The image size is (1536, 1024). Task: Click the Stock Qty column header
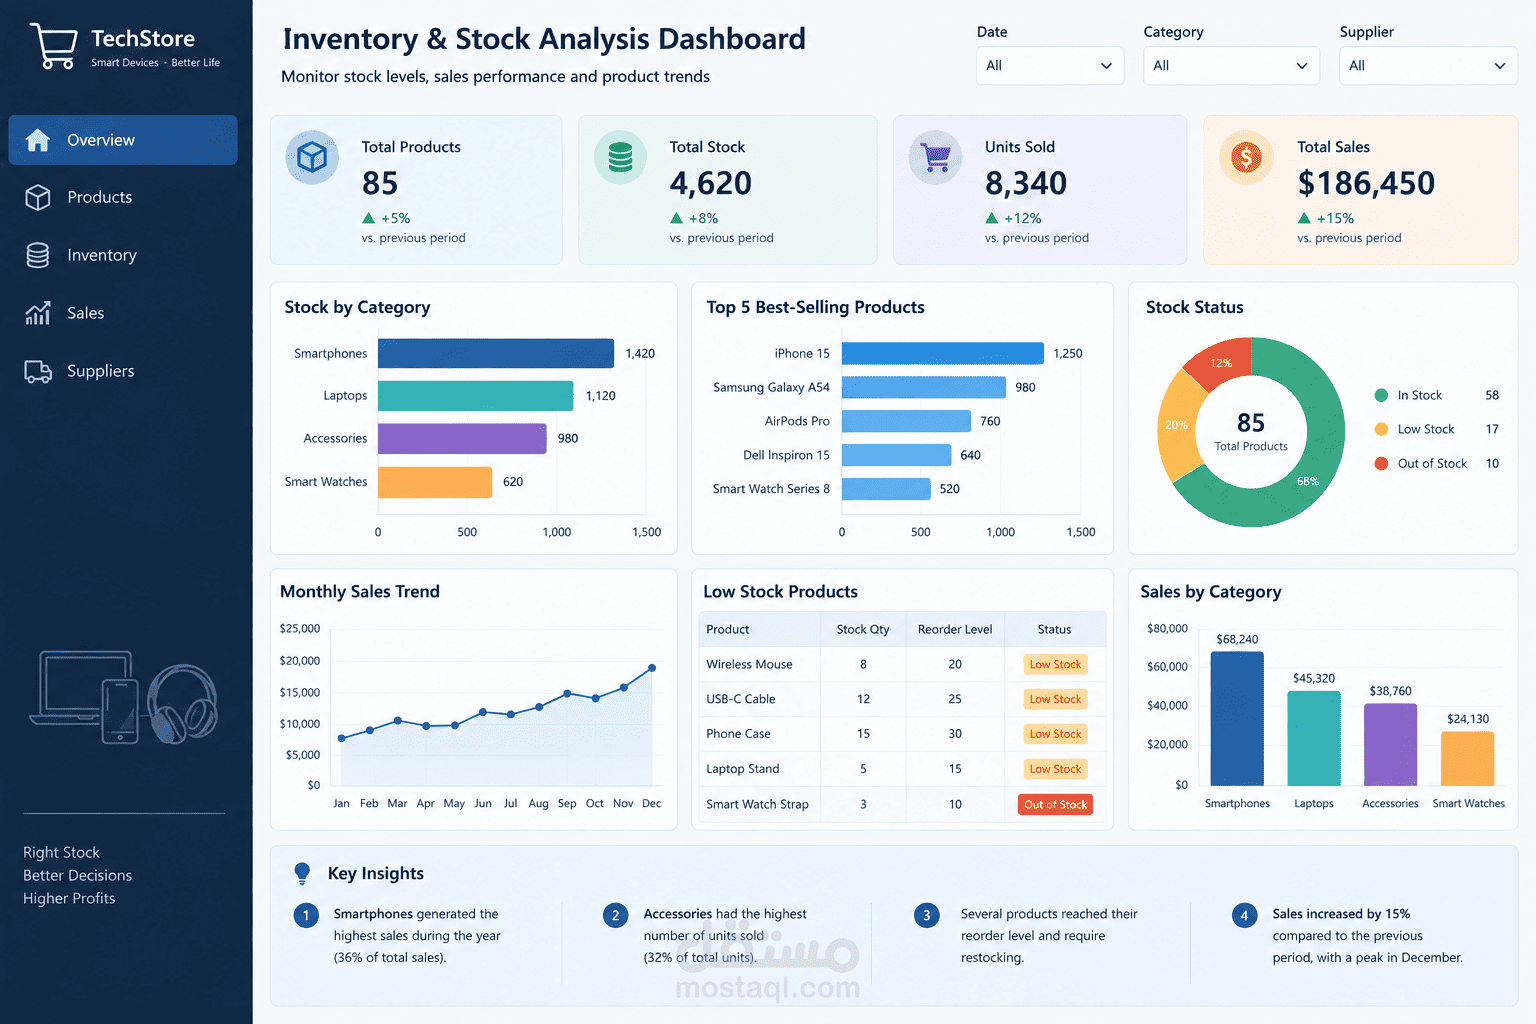863,629
